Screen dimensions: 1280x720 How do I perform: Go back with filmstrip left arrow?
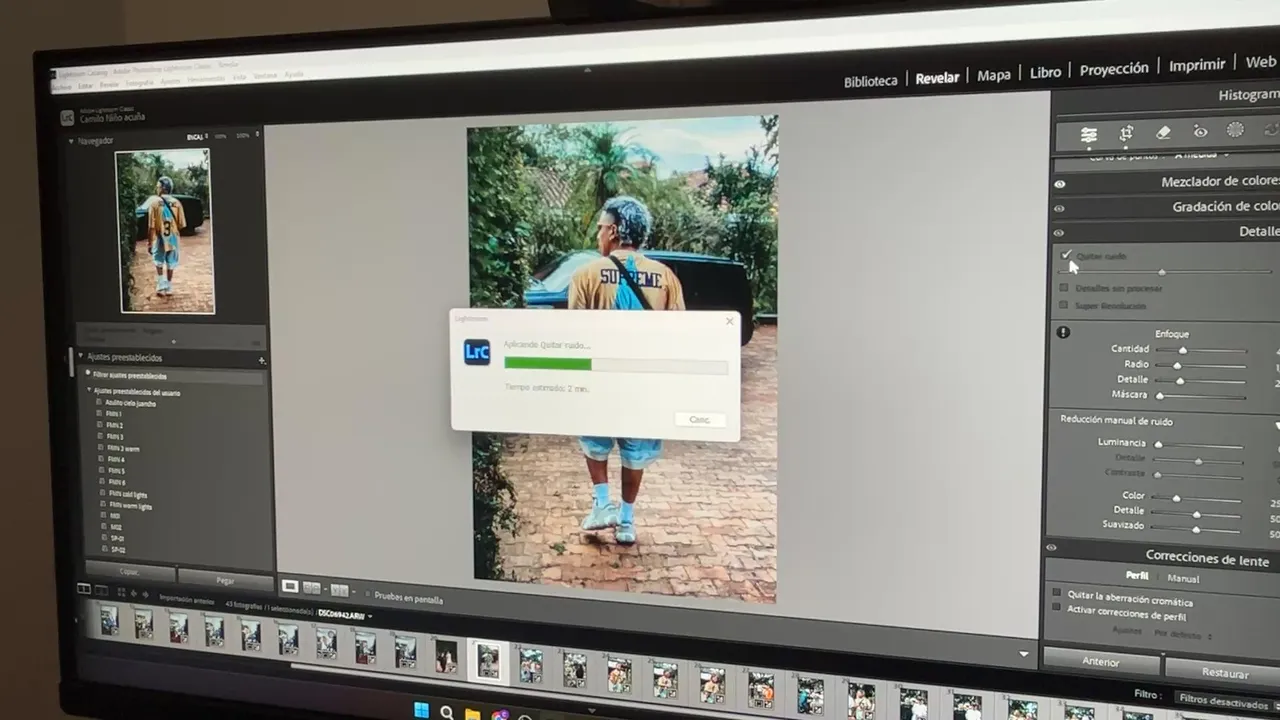pyautogui.click(x=133, y=594)
